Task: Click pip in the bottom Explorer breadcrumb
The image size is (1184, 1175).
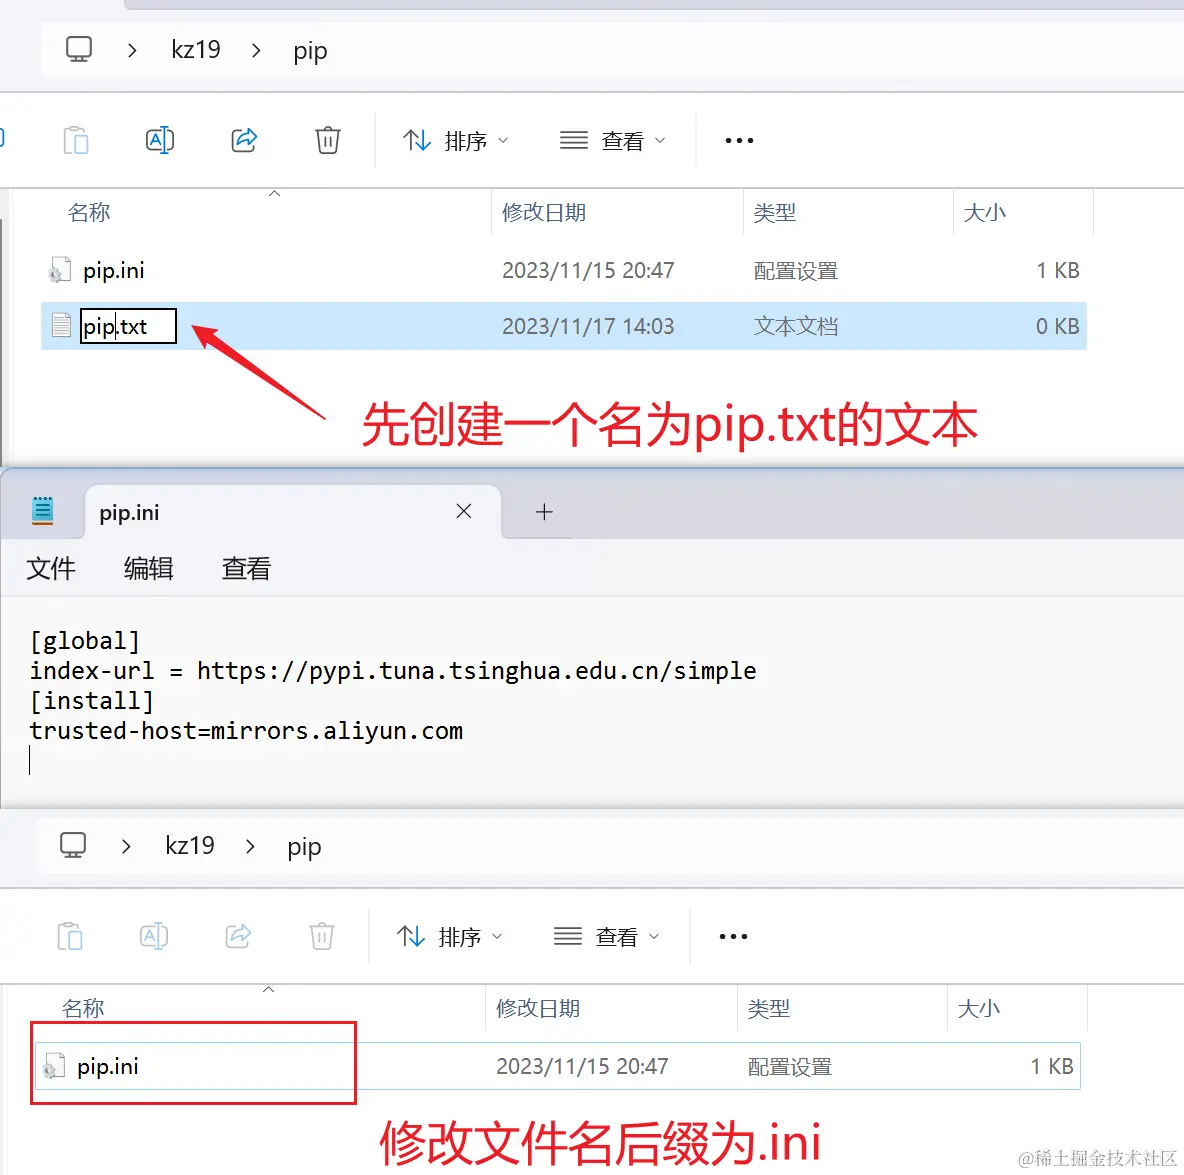Action: 304,847
